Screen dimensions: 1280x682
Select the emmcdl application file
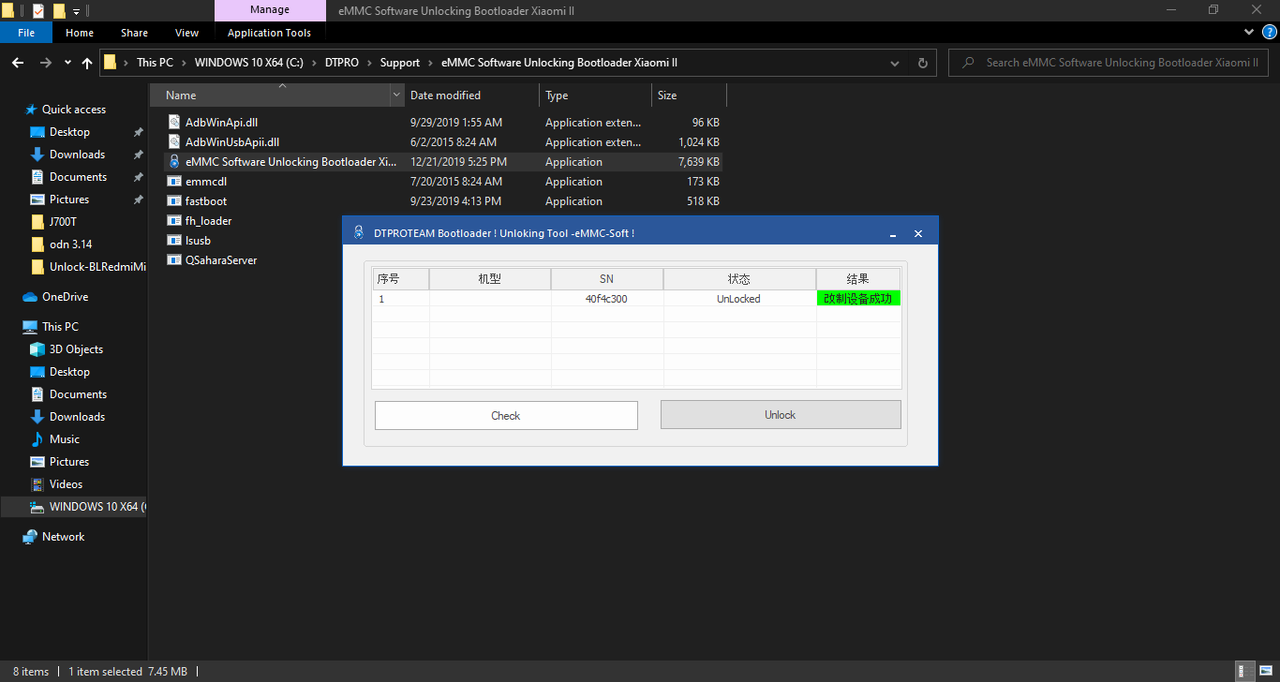click(x=206, y=182)
